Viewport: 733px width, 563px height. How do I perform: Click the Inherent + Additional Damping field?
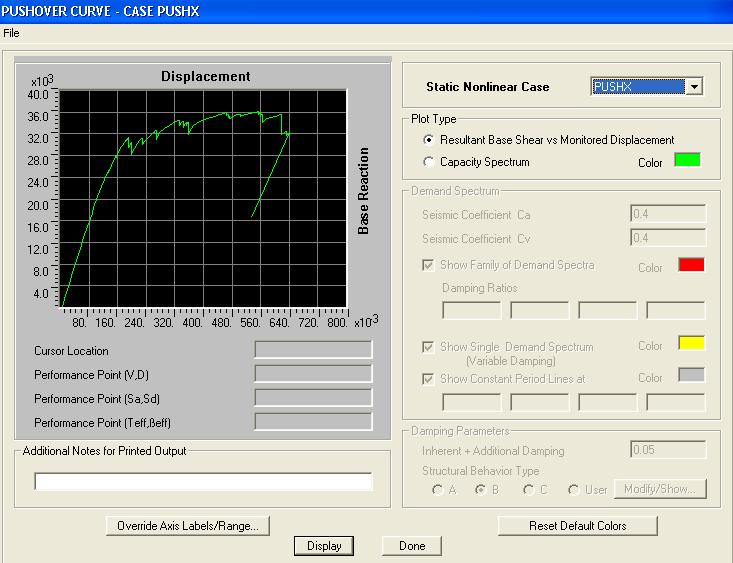pyautogui.click(x=668, y=450)
